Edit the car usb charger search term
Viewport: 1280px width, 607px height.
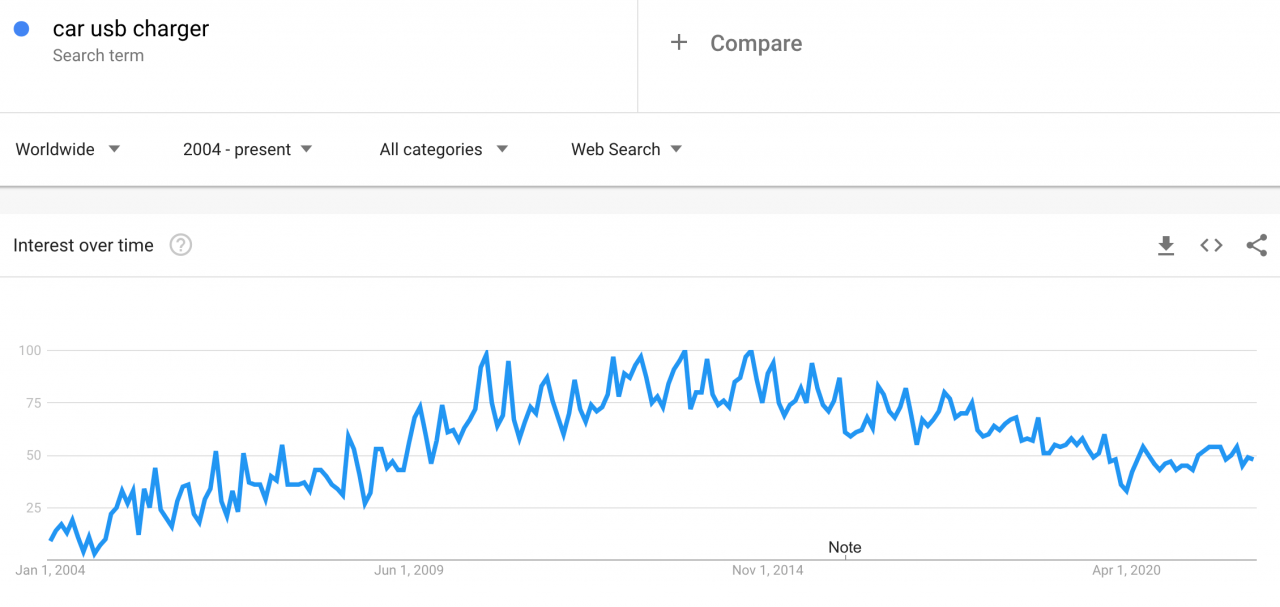click(131, 29)
